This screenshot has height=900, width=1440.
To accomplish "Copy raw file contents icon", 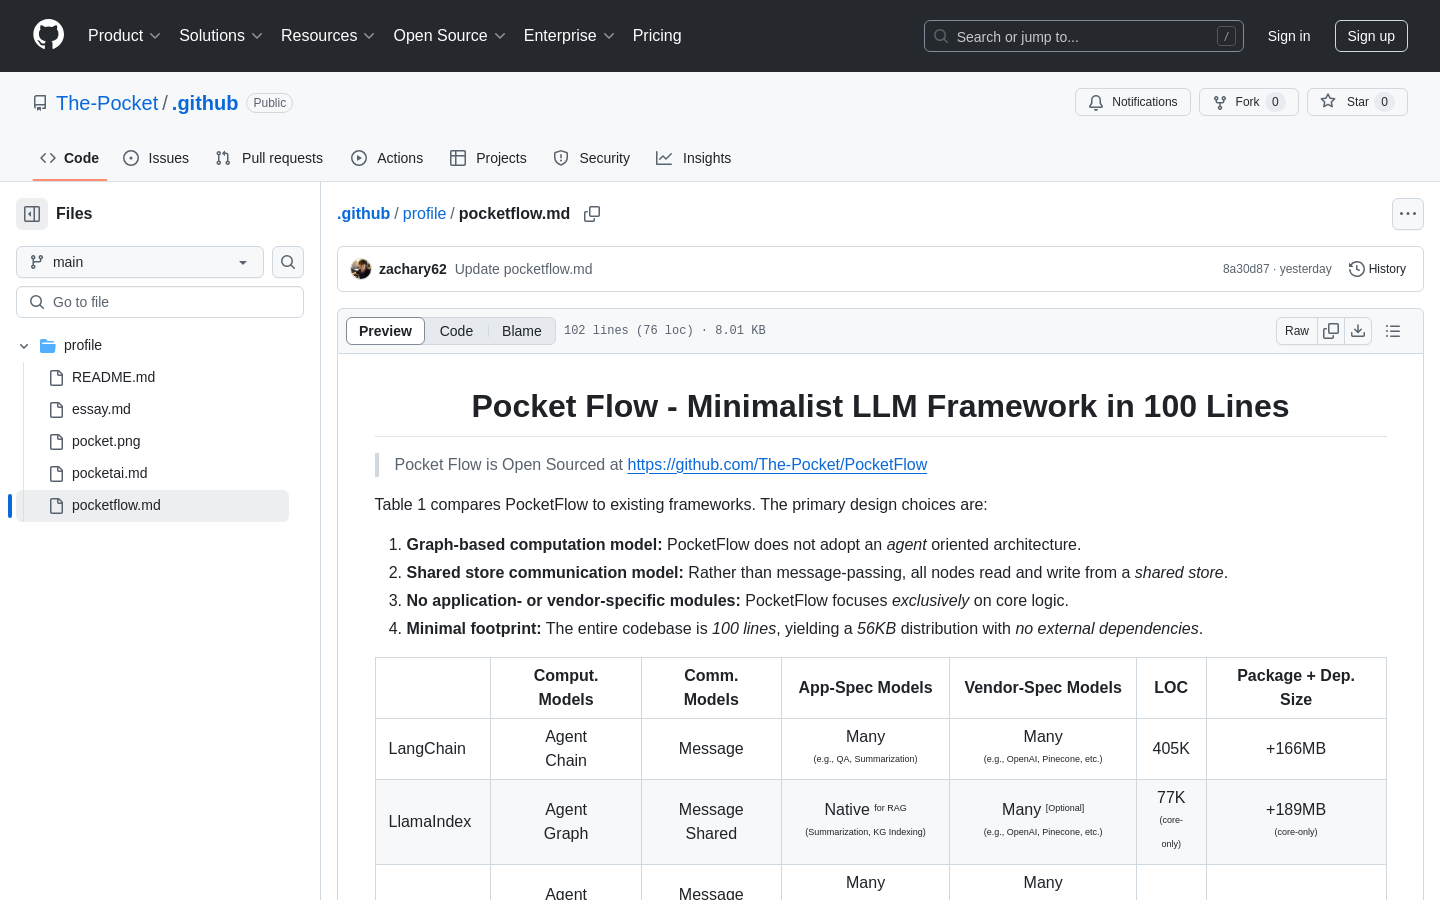I will pos(1331,331).
